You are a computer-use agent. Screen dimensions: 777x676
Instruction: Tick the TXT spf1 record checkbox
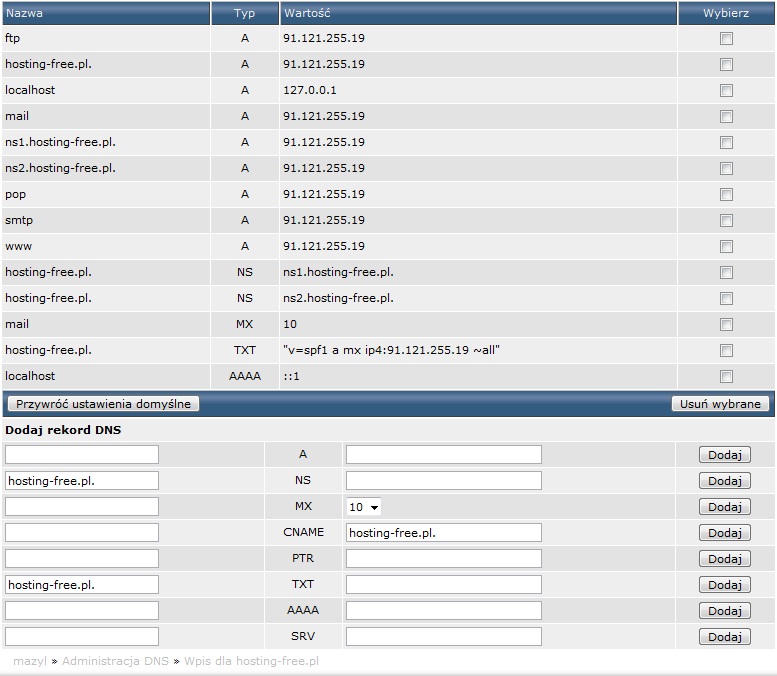[x=726, y=350]
